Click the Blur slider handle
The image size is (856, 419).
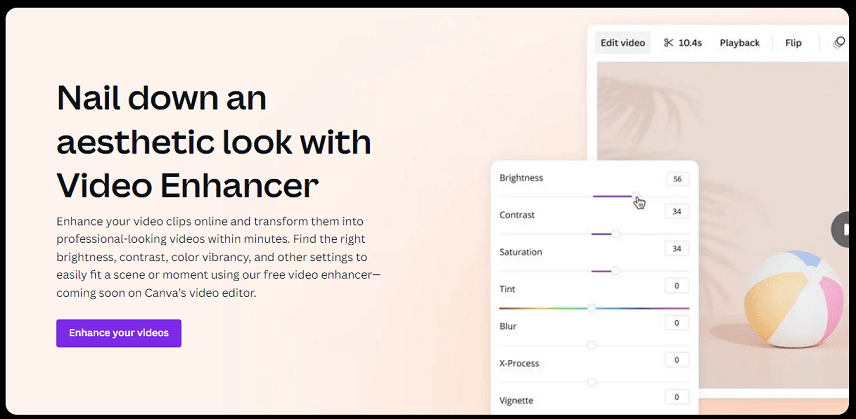[591, 345]
